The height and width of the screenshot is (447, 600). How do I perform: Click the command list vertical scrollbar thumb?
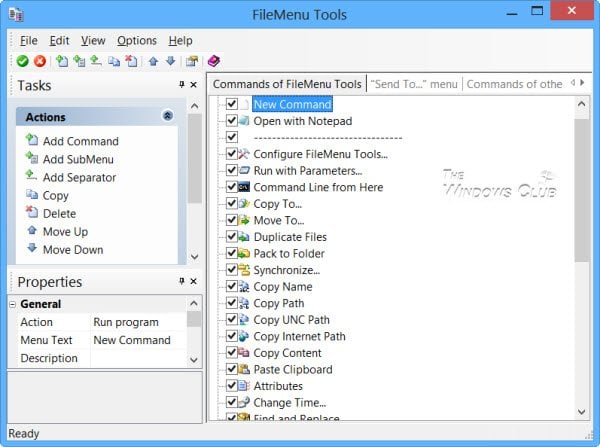pos(582,190)
